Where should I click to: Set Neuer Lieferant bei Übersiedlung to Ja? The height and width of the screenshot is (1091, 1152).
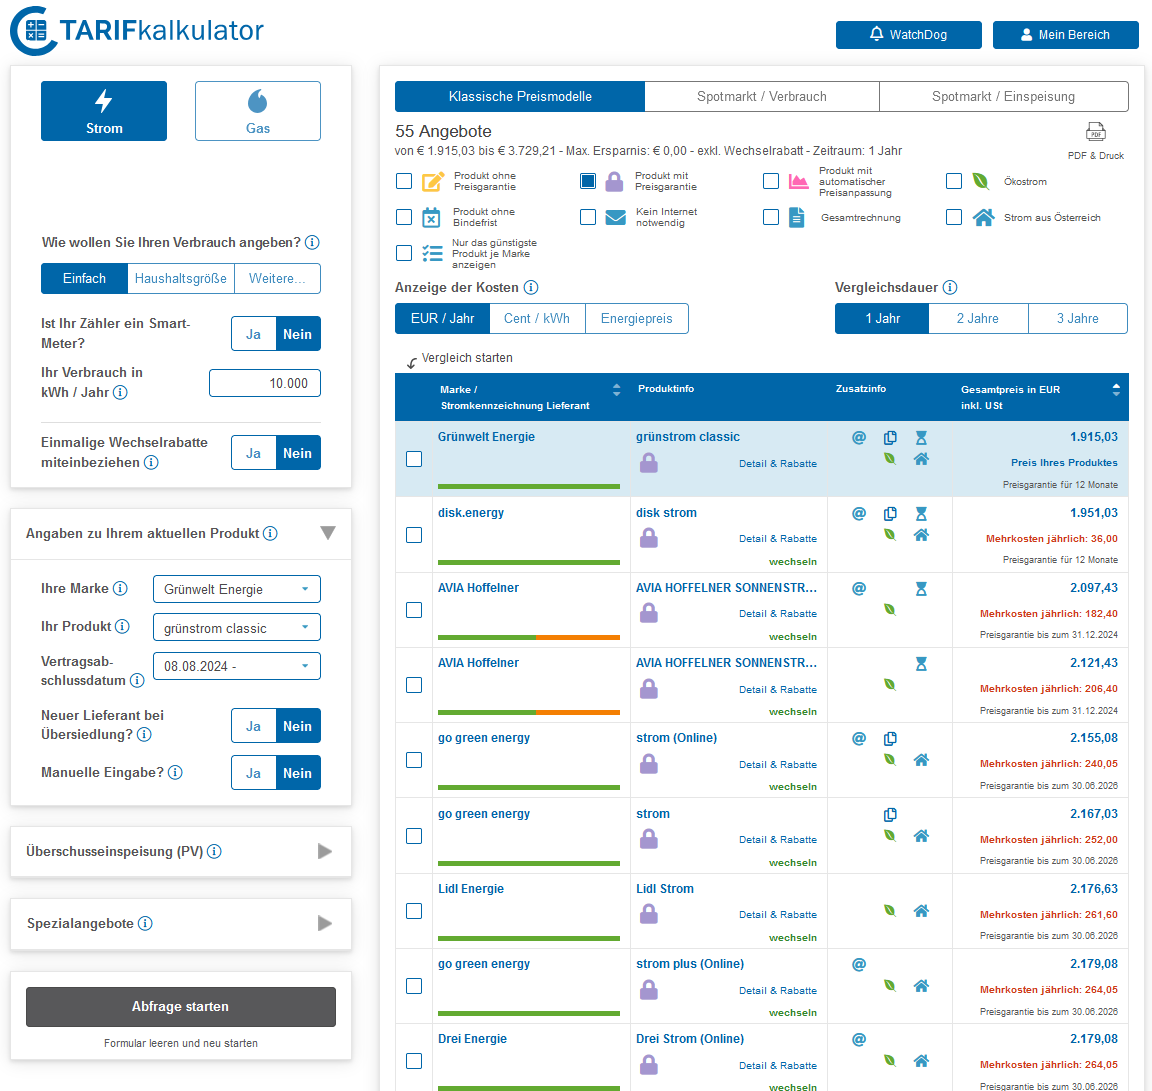point(253,726)
